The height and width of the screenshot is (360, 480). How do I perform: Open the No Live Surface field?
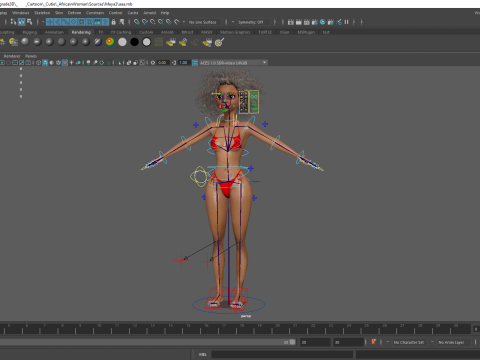click(x=204, y=22)
